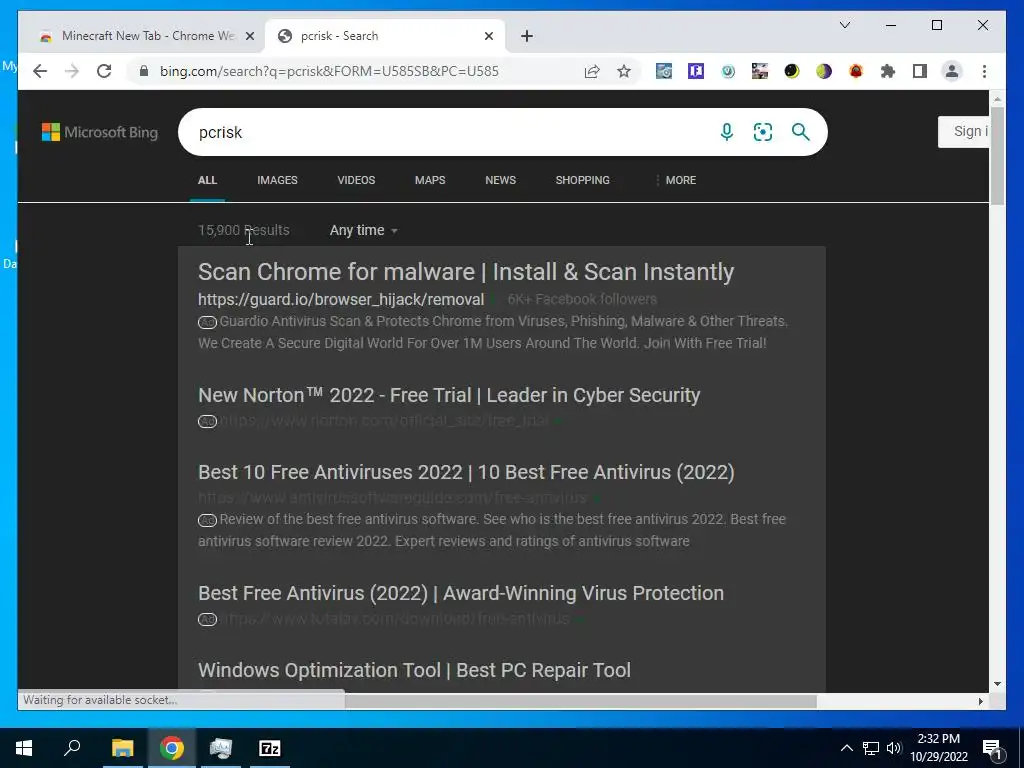The width and height of the screenshot is (1024, 768).
Task: Open the Chrome profile avatar menu
Action: click(952, 71)
